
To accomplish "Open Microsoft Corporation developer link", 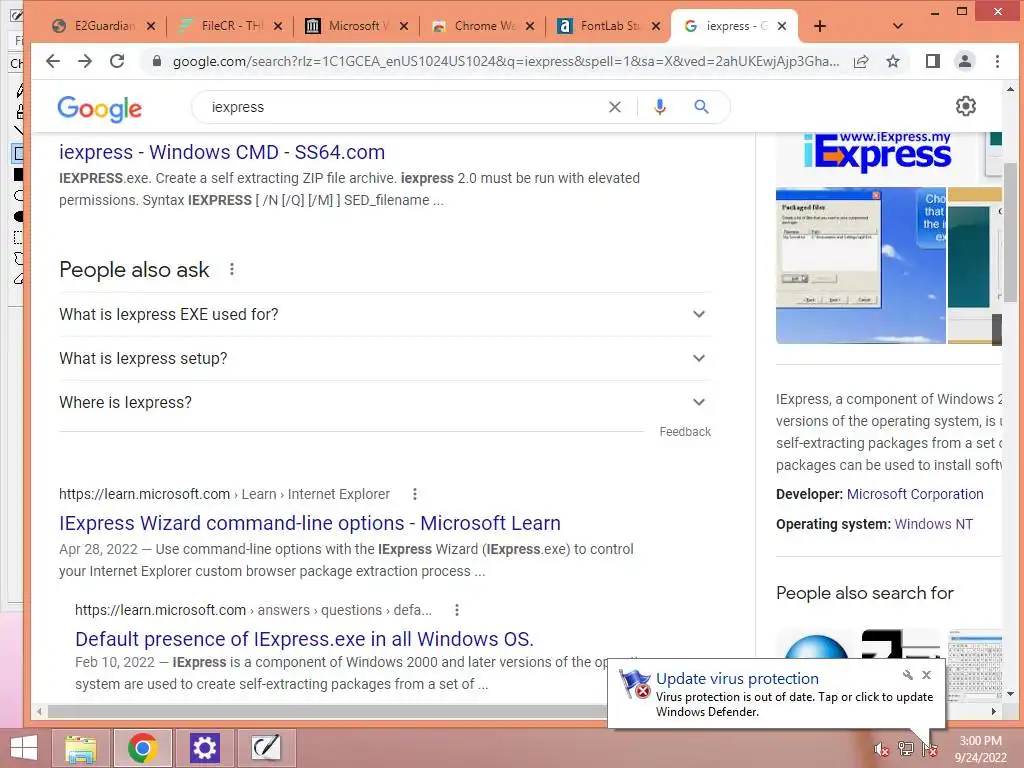I will point(915,494).
